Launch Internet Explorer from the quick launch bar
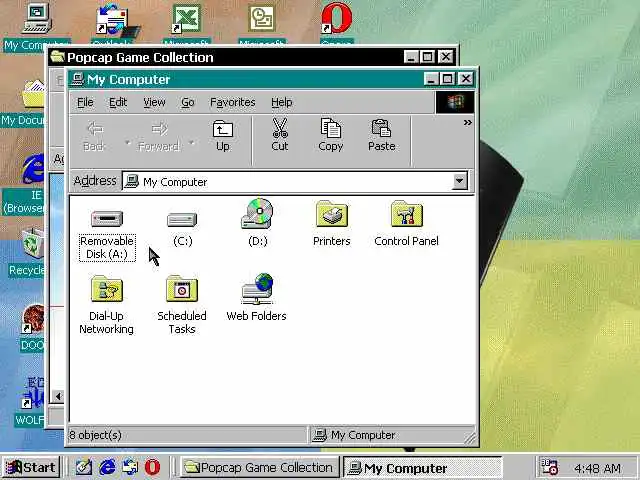640x480 pixels. [107, 467]
